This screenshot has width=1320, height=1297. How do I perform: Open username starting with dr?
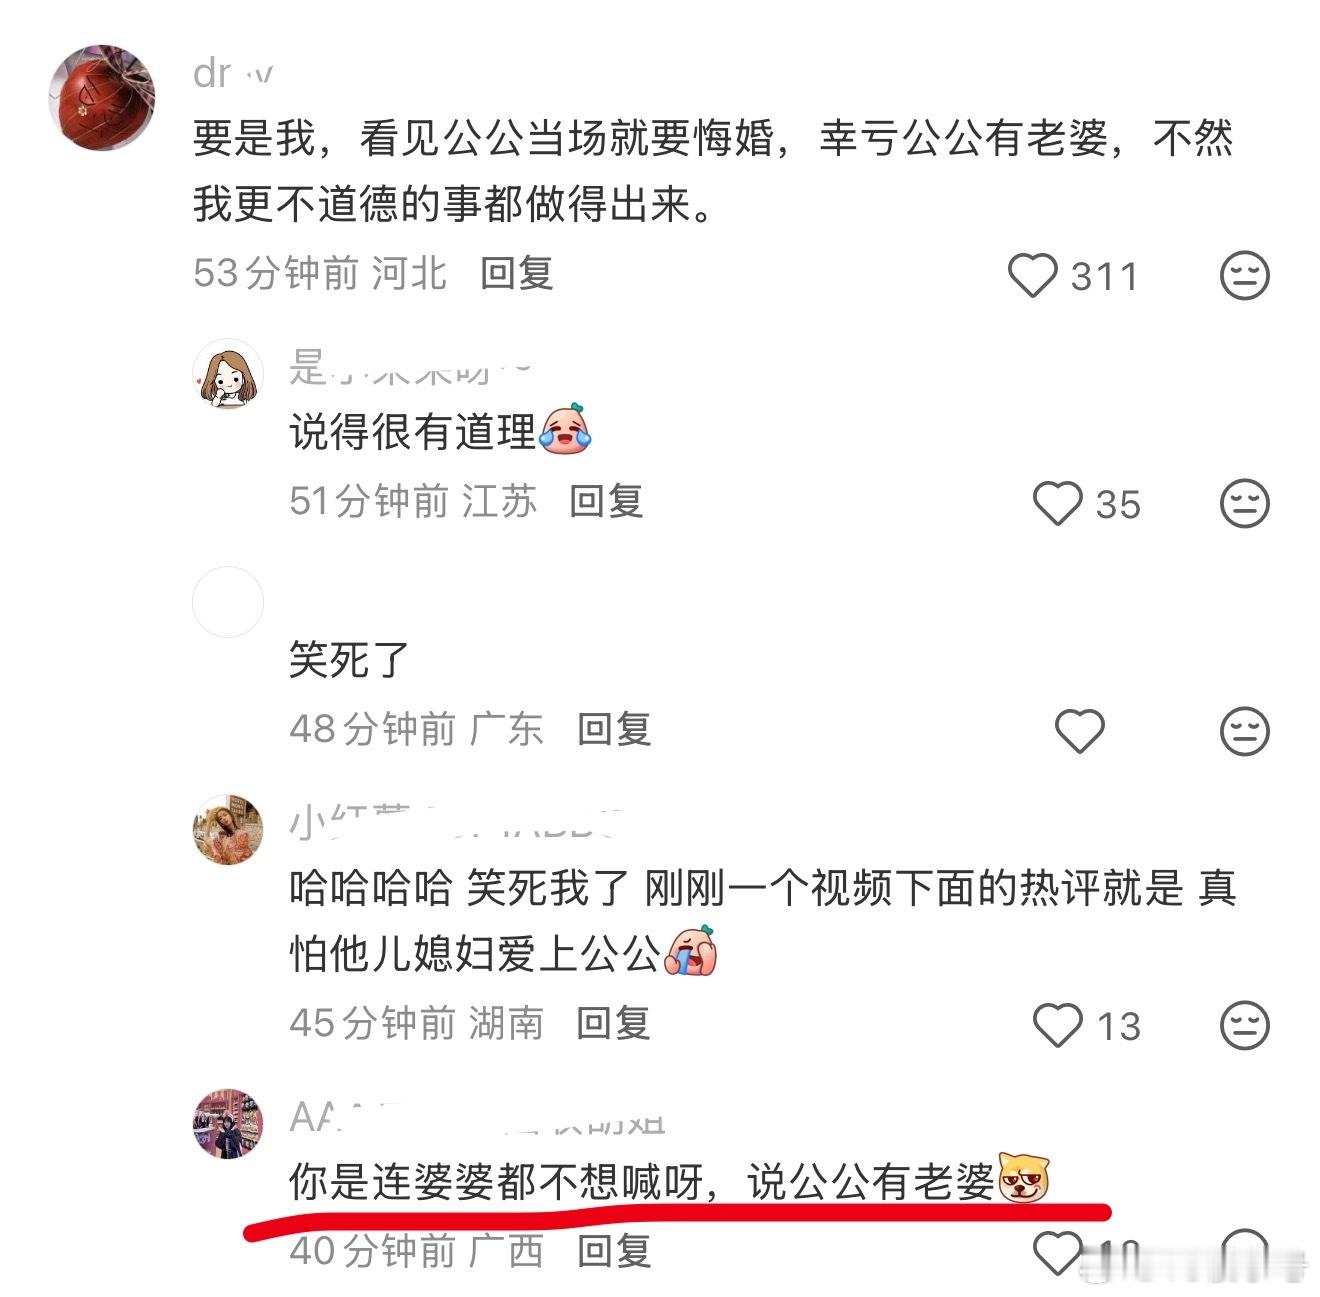[x=232, y=74]
